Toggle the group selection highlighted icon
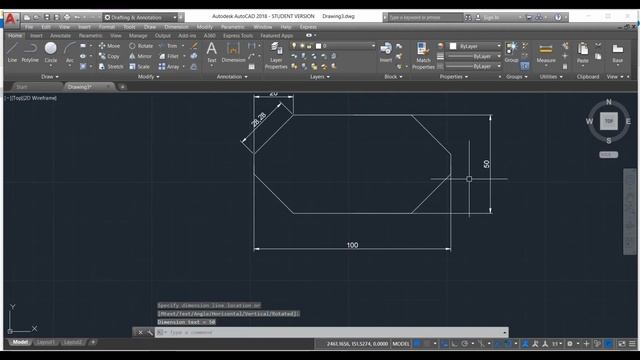 tap(525, 66)
